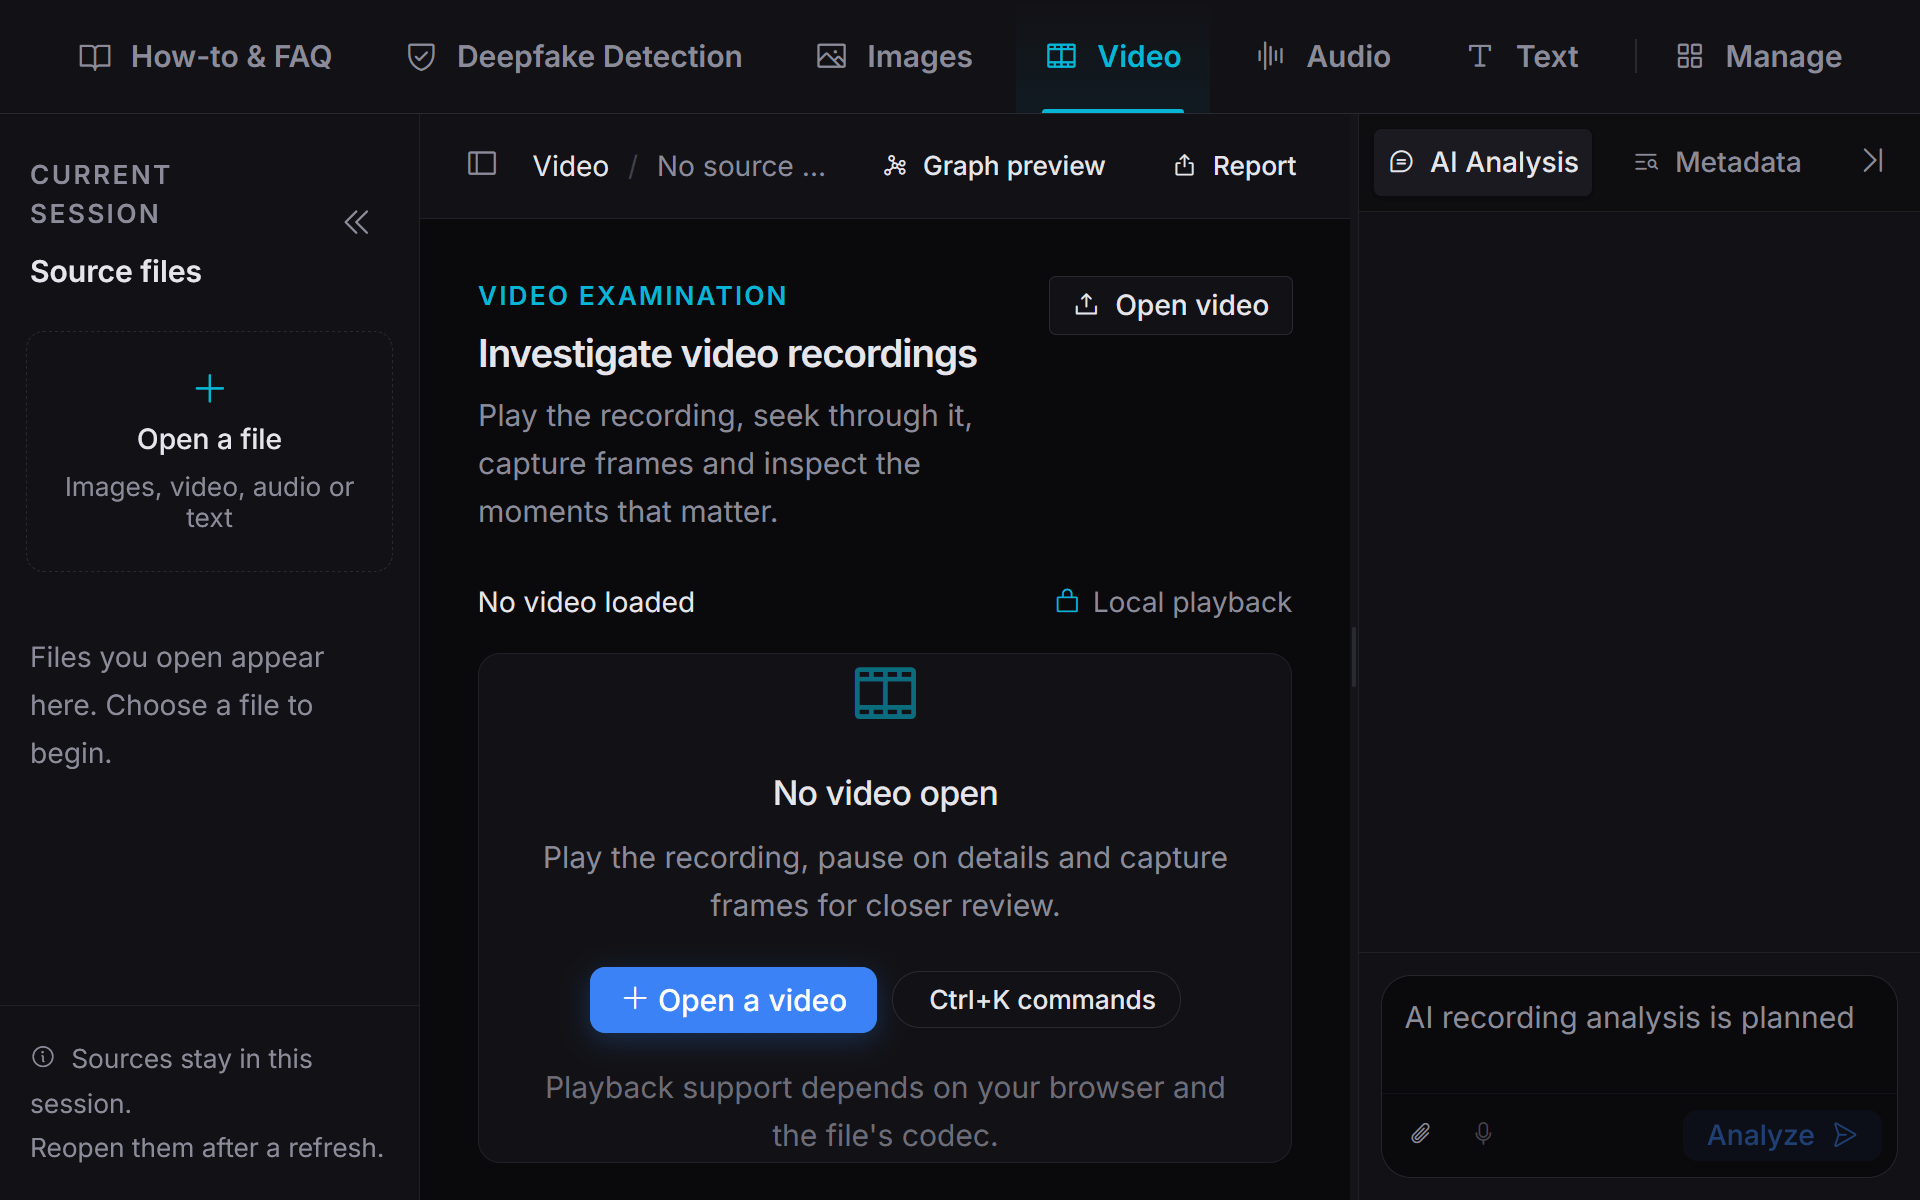1920x1200 pixels.
Task: Open the How-to & FAQ tab
Action: [x=205, y=57]
